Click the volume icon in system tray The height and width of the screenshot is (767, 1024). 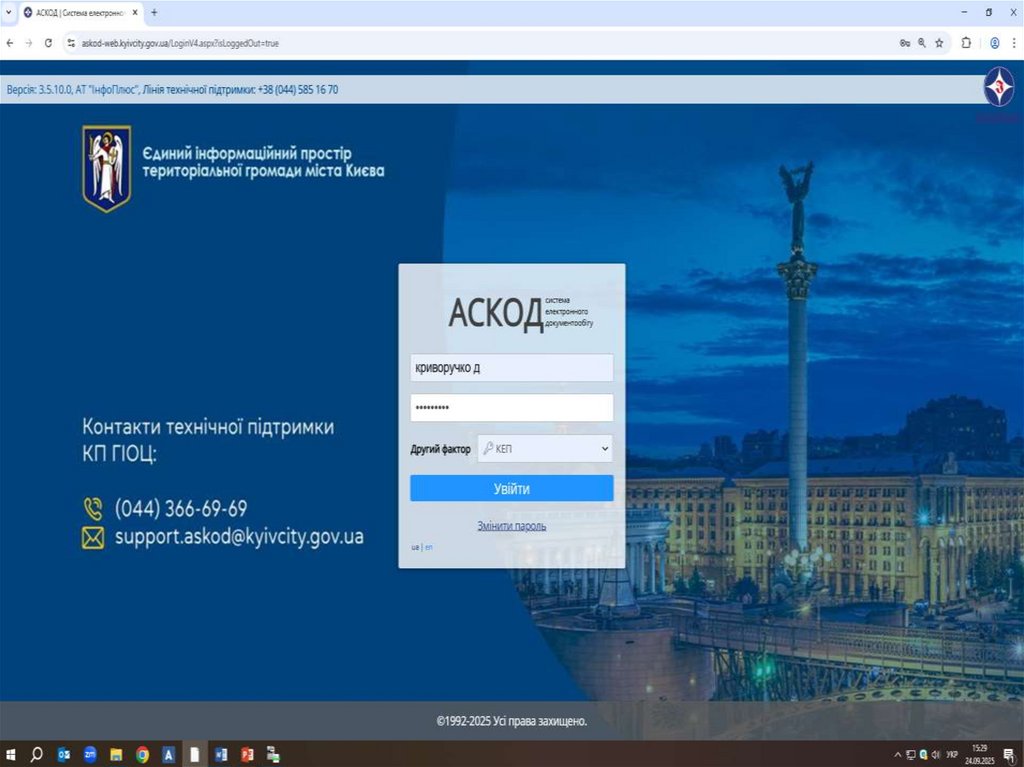[936, 755]
